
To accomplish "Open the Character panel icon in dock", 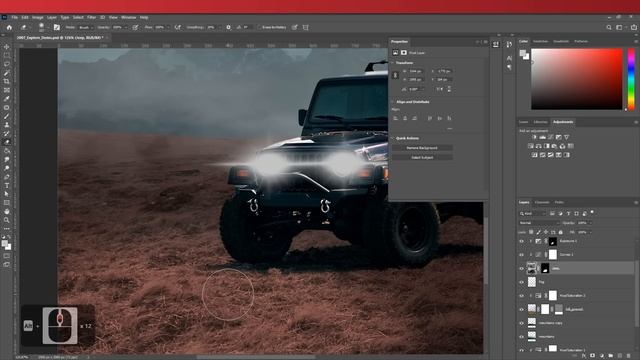I will (509, 58).
